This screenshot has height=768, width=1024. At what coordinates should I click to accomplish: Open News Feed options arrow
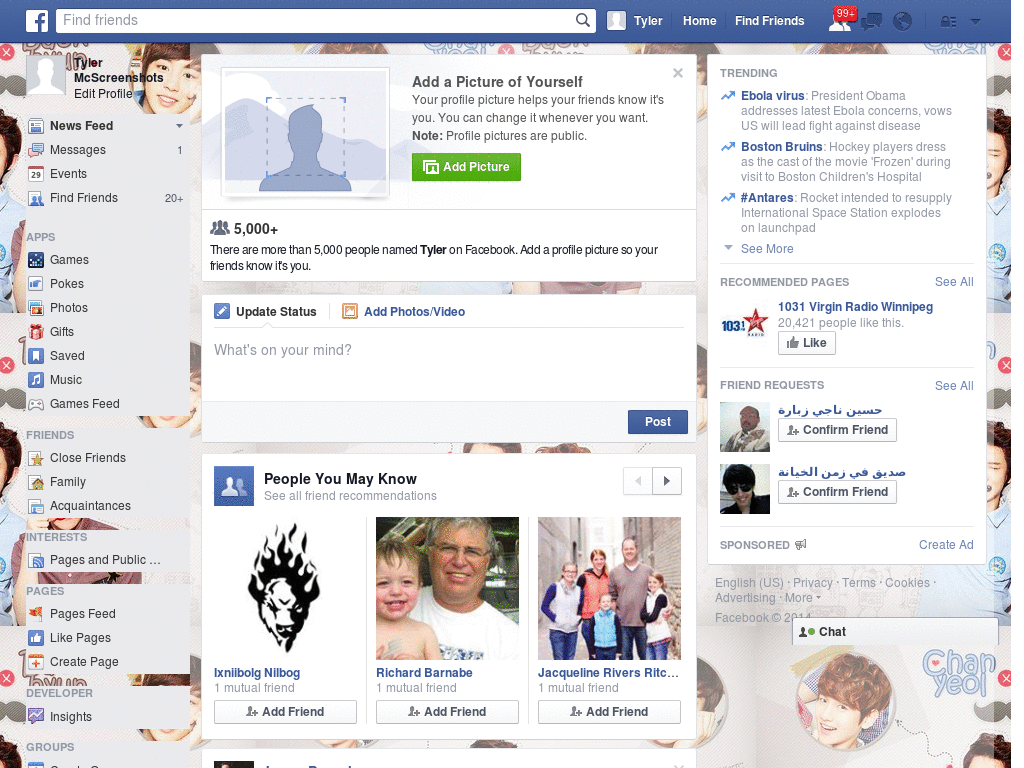point(179,125)
